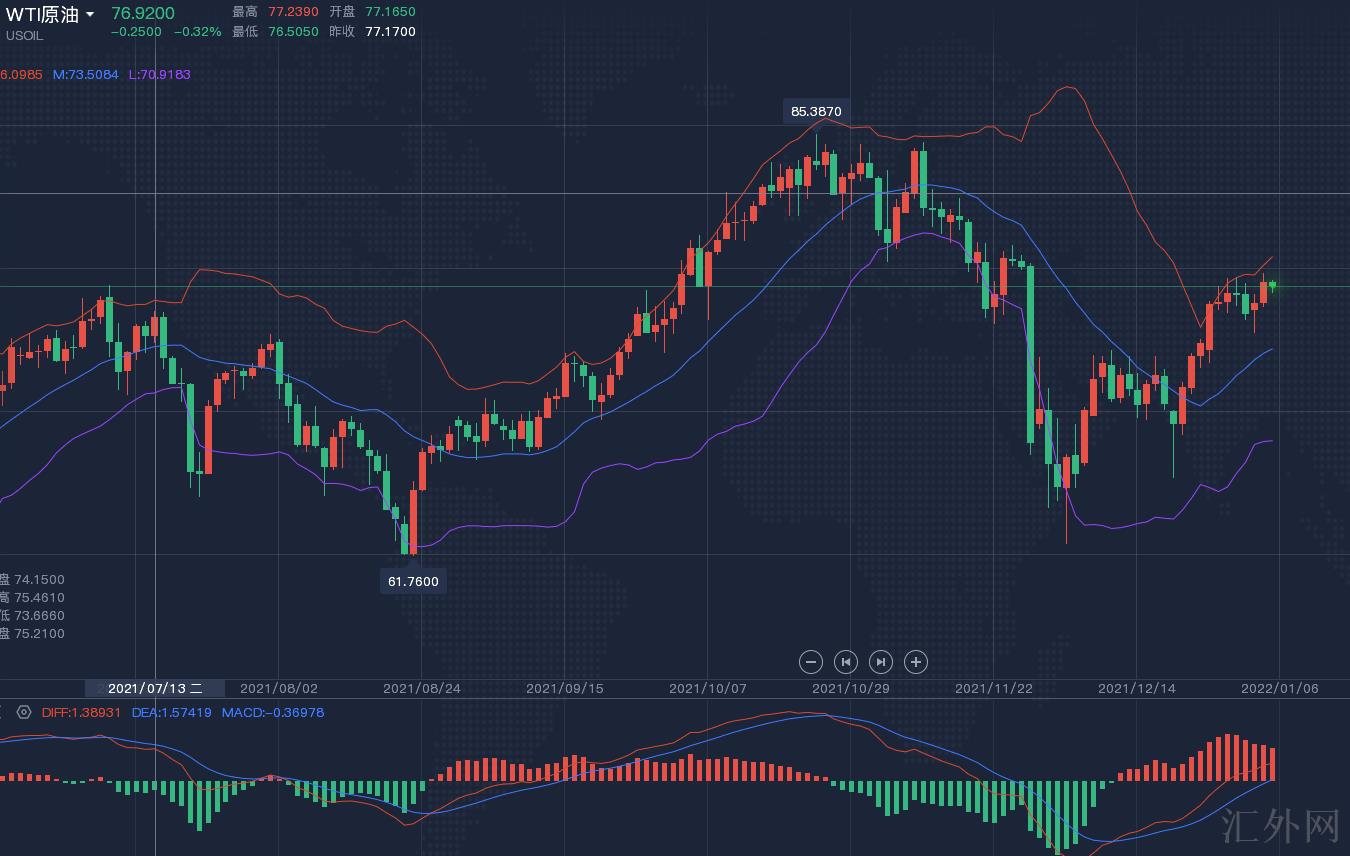Click the DIFF value in MACD legend

click(x=81, y=712)
